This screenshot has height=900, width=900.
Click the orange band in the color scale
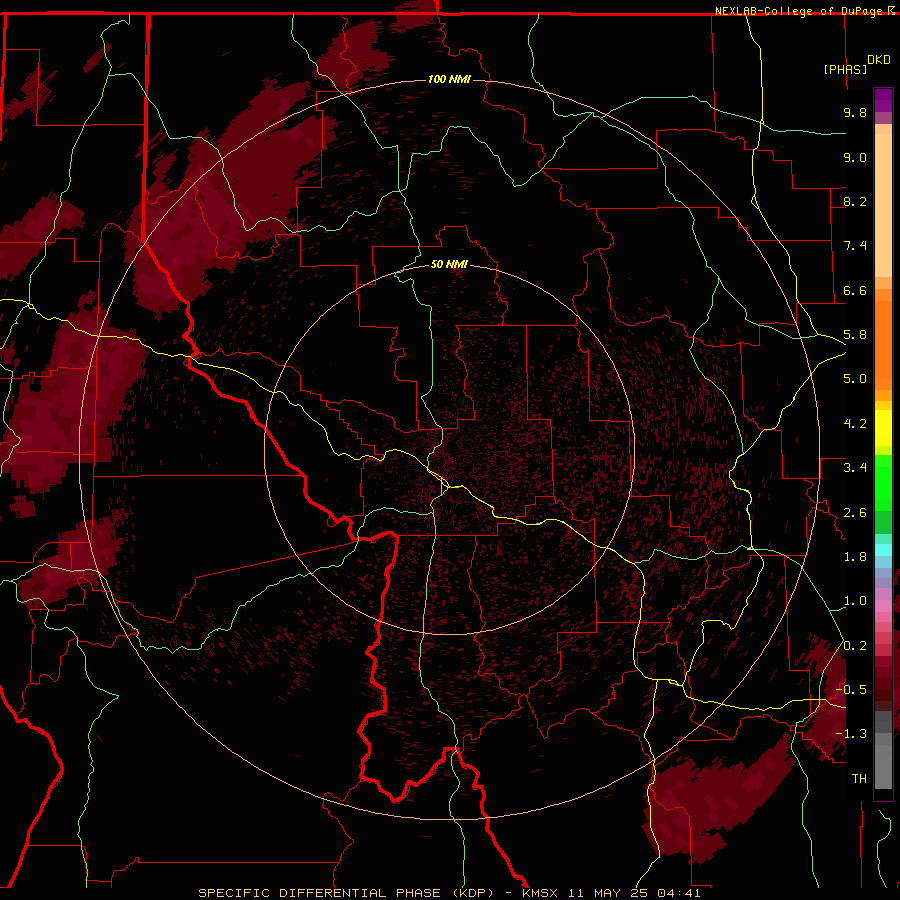click(x=883, y=344)
